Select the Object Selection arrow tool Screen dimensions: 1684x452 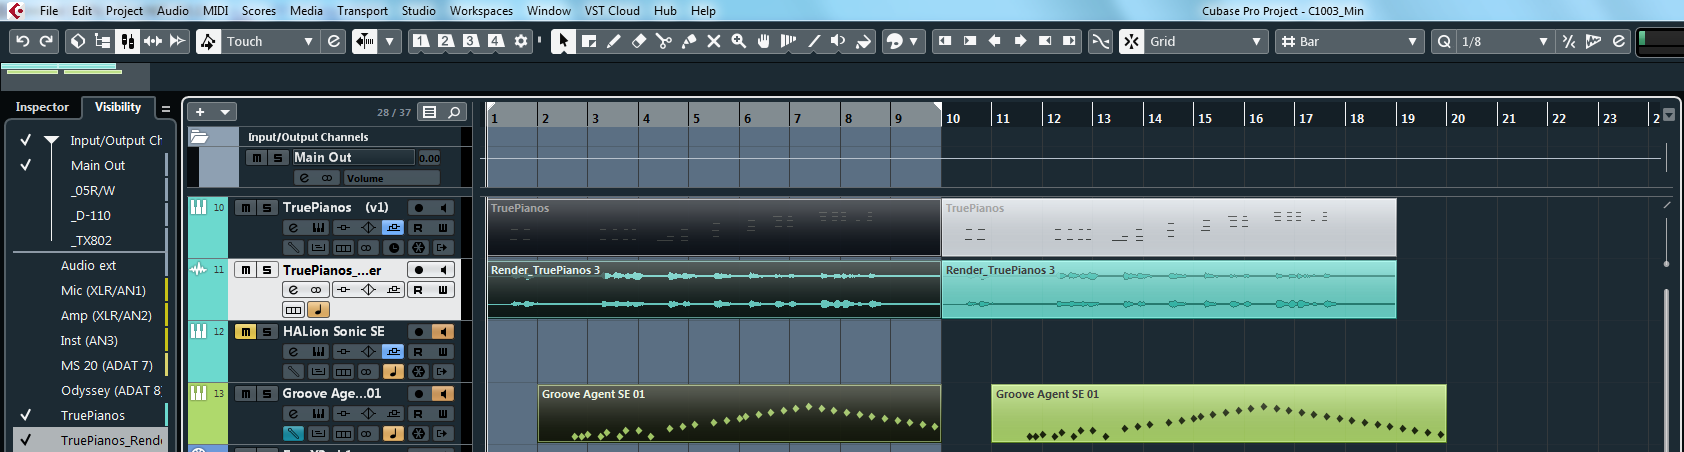click(563, 41)
